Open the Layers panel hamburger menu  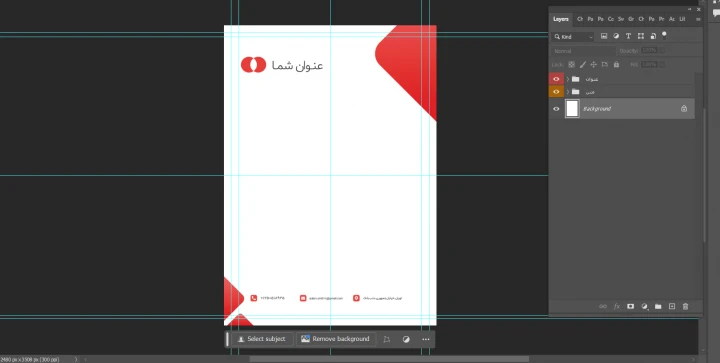698,19
